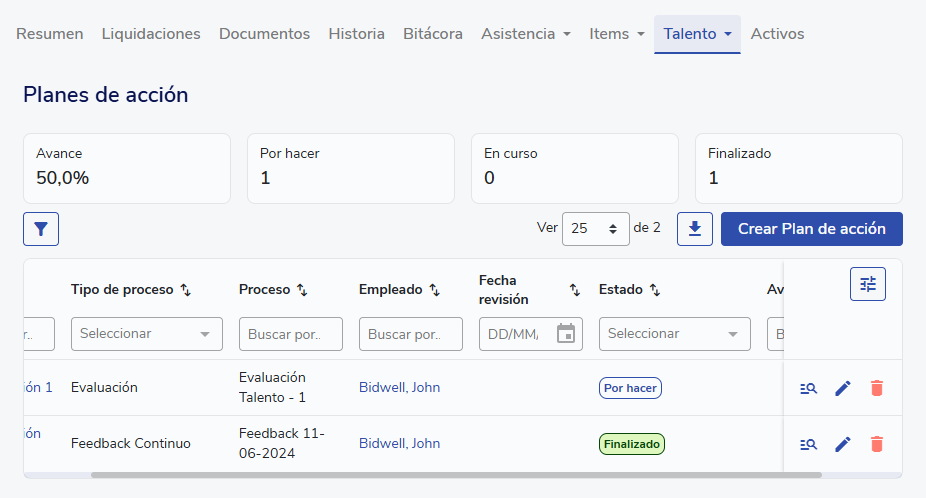Edit the Evaluación plan with pencil
926x498 pixels.
coord(843,388)
